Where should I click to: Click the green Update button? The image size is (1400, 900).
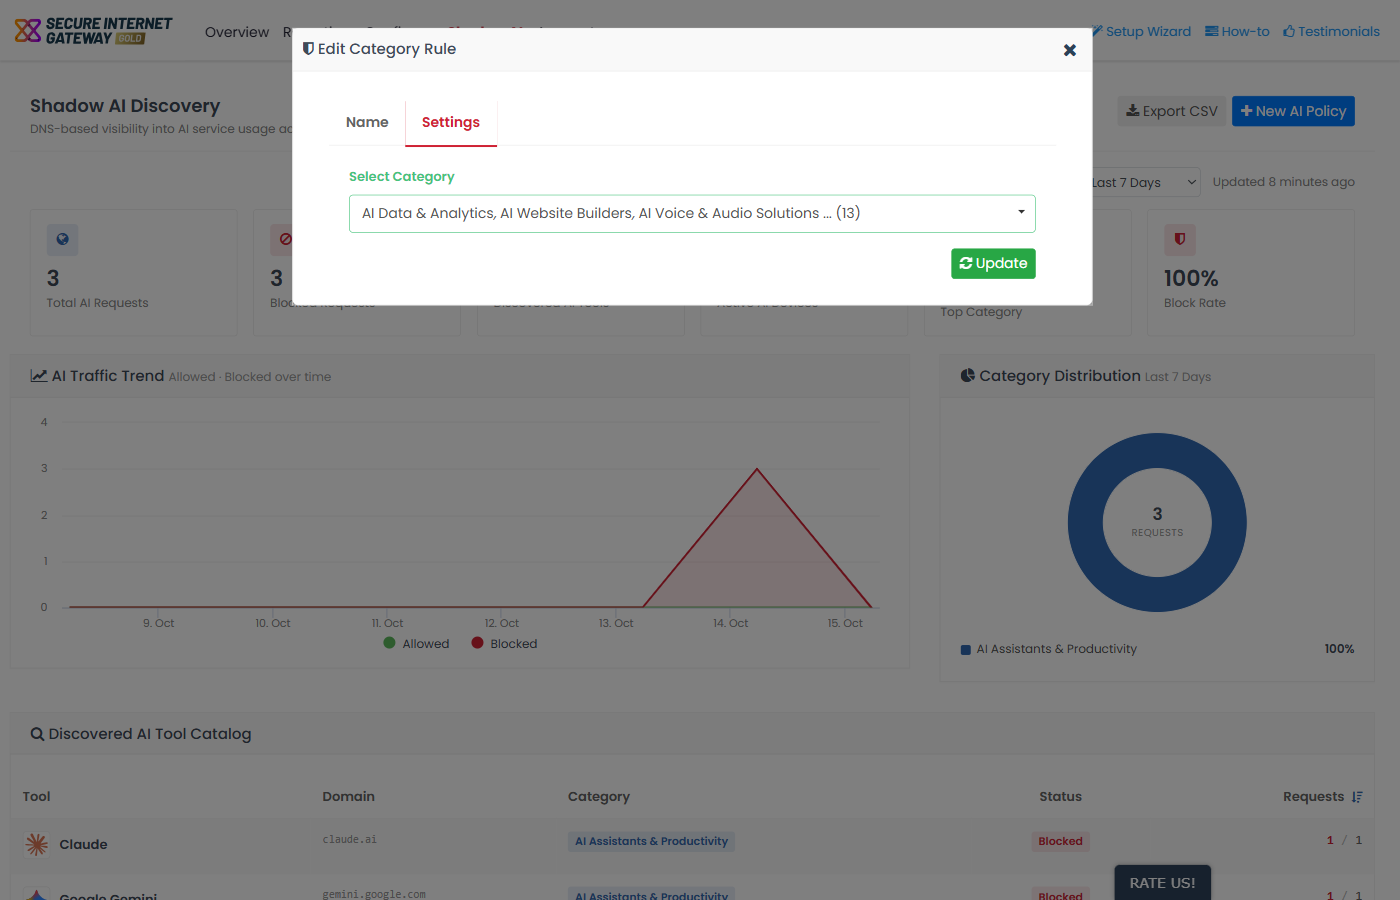[993, 263]
